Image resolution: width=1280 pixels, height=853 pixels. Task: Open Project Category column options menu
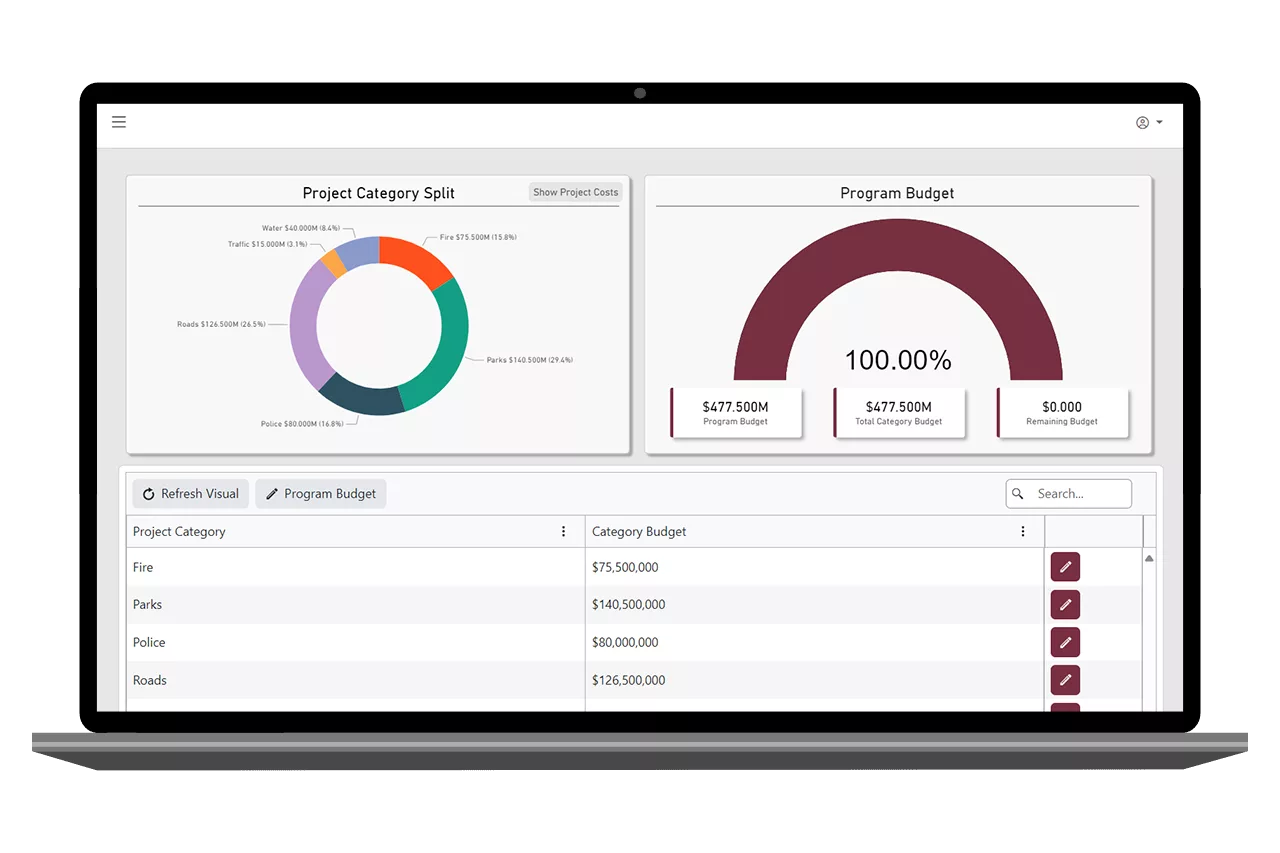coord(563,532)
